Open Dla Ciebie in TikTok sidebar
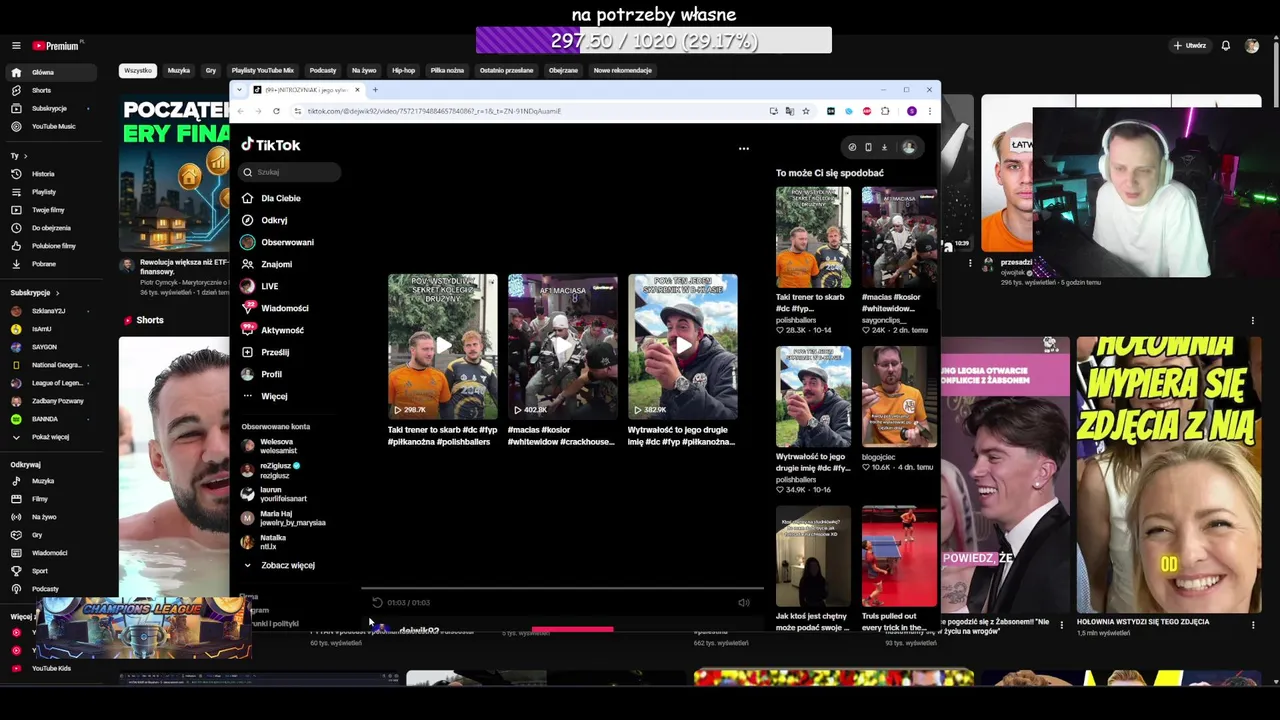The image size is (1280, 720). (280, 198)
